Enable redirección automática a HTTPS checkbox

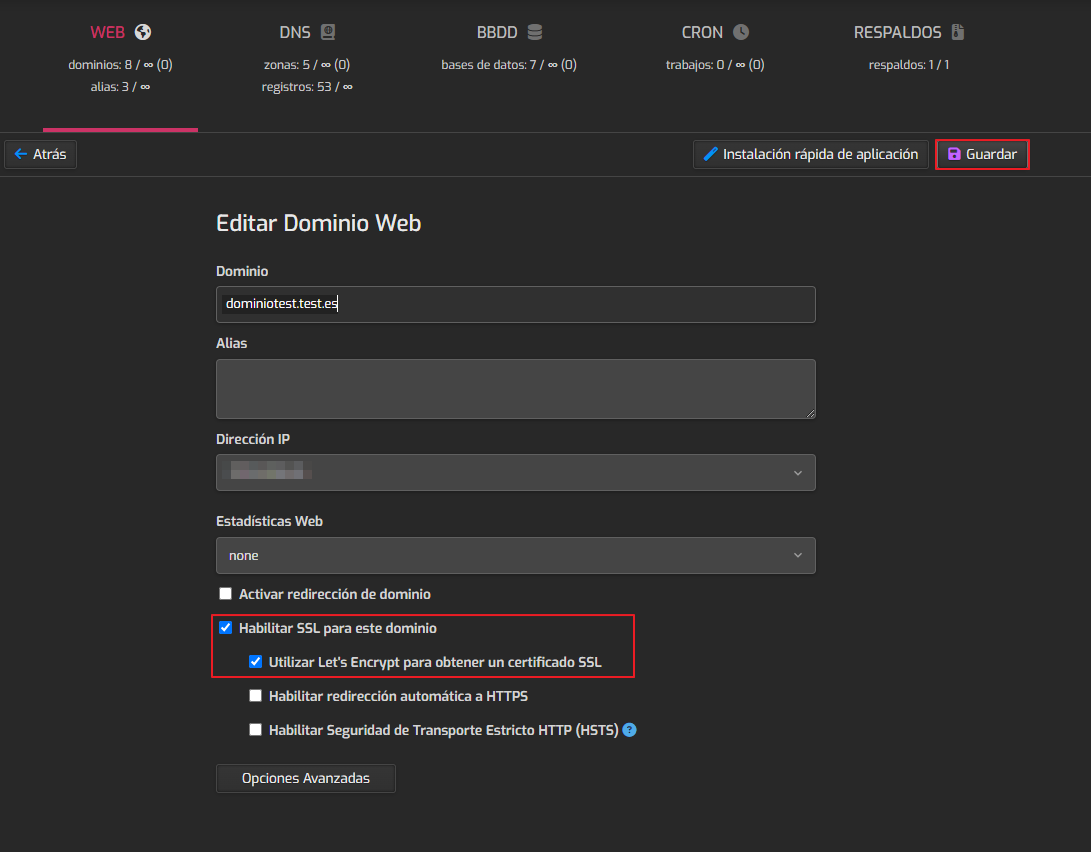tap(255, 696)
